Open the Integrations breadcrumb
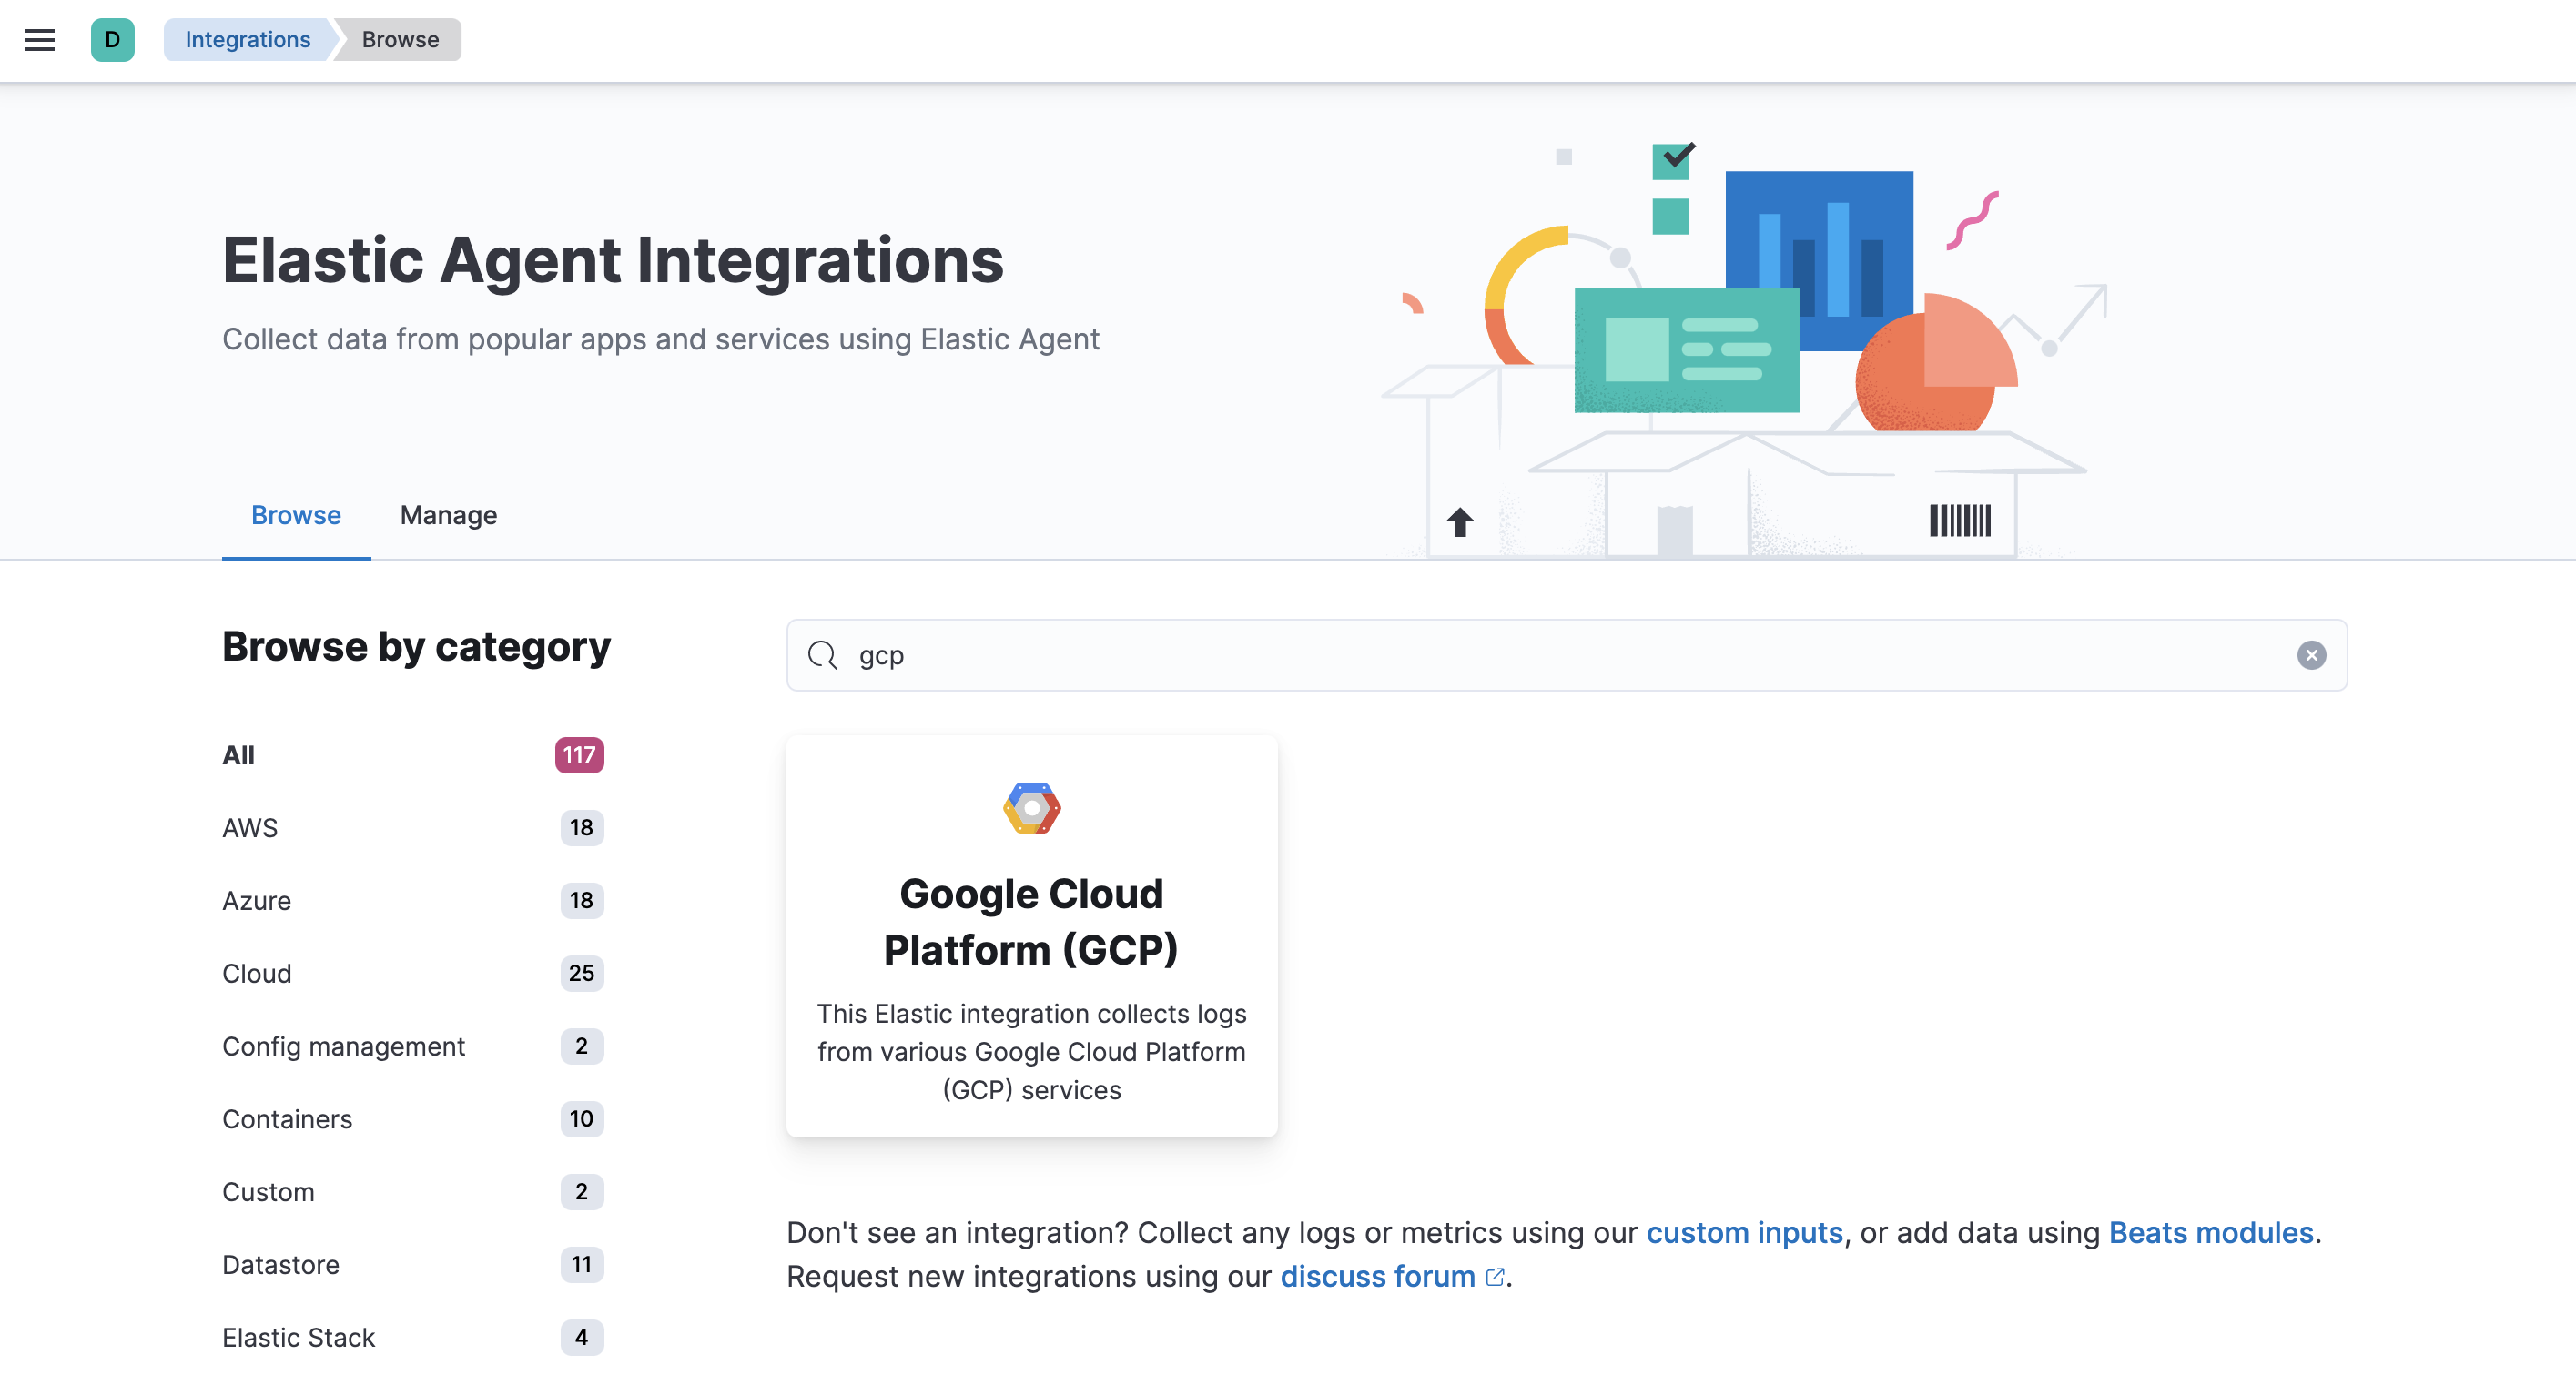 click(x=246, y=39)
